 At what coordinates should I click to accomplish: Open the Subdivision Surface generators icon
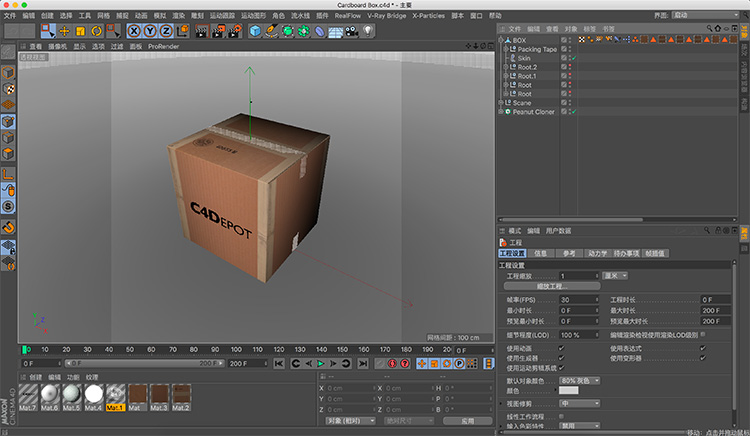tap(287, 31)
